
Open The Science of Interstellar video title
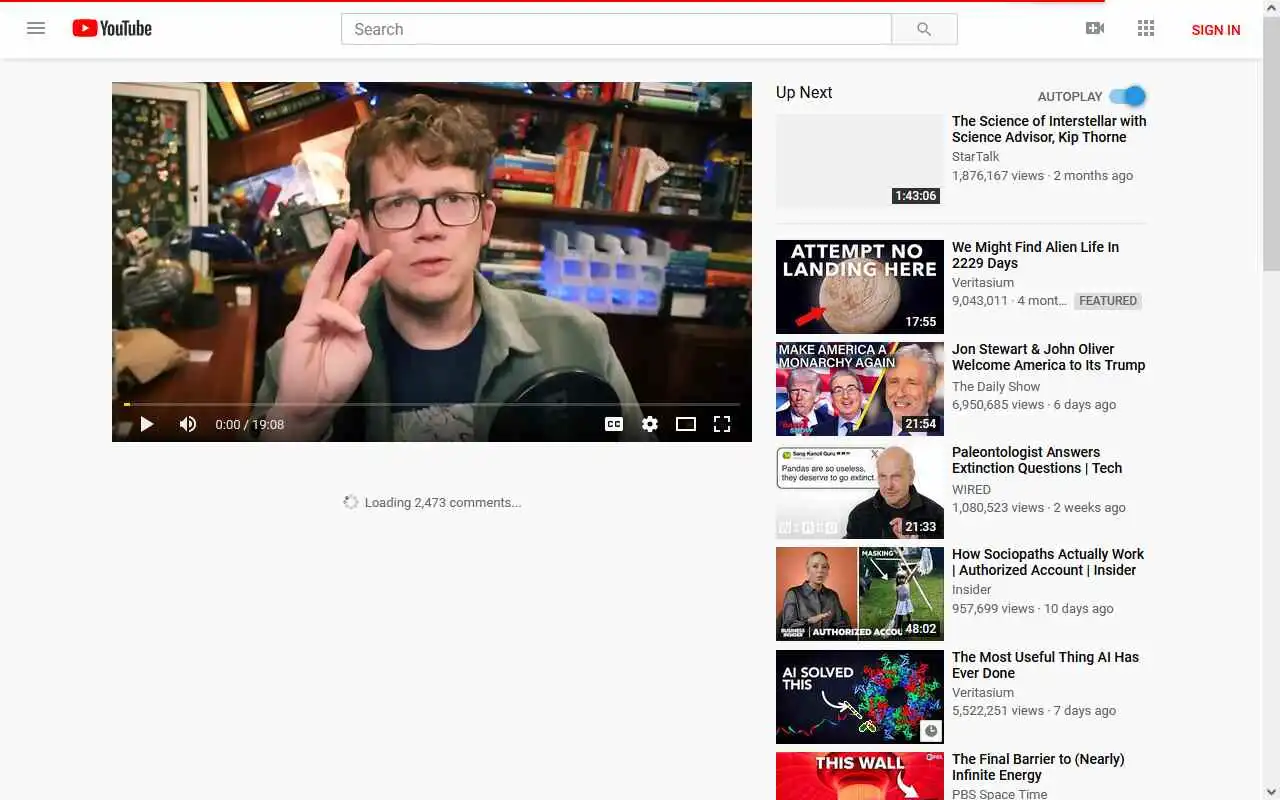[1049, 129]
